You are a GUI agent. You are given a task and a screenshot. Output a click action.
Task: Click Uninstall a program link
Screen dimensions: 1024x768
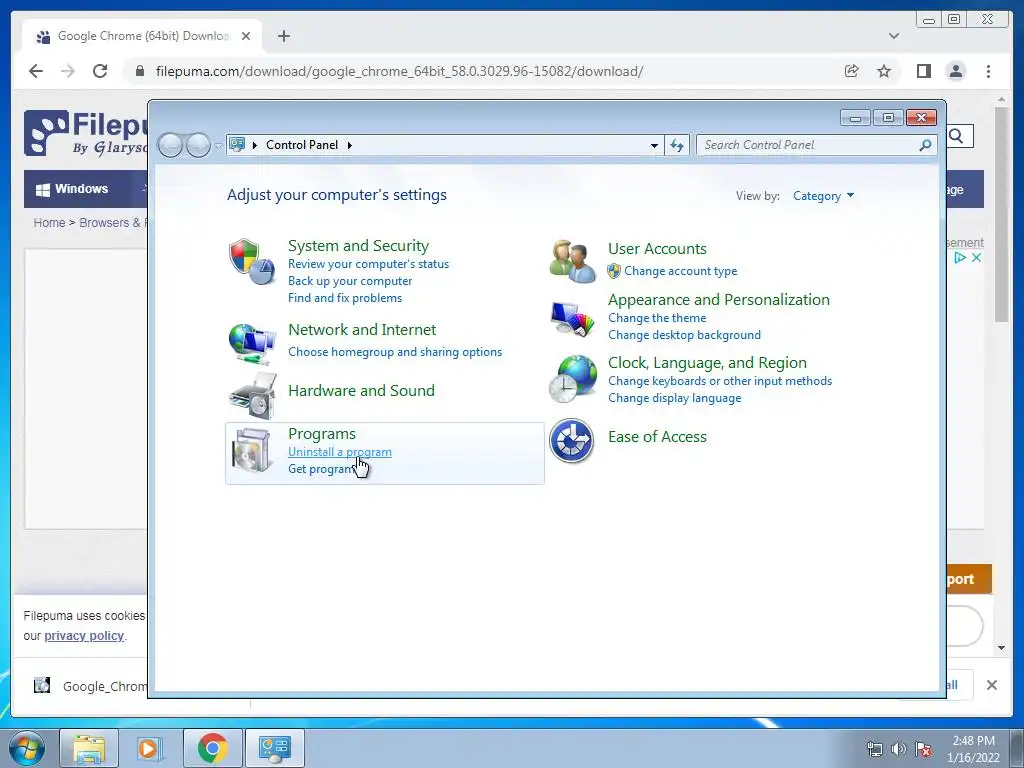(x=340, y=452)
